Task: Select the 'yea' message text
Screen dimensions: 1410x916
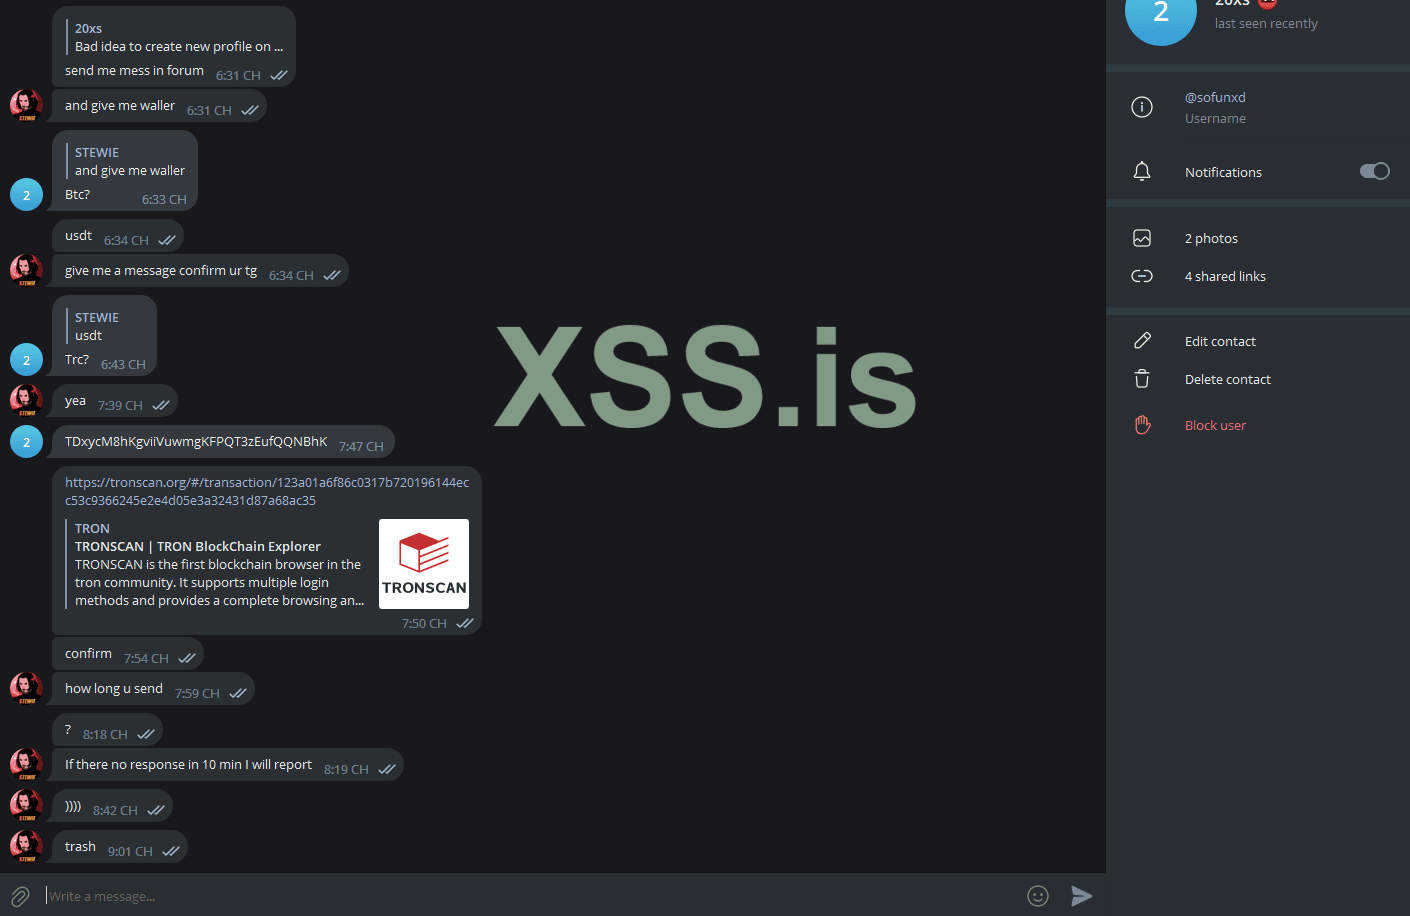Action: click(75, 400)
